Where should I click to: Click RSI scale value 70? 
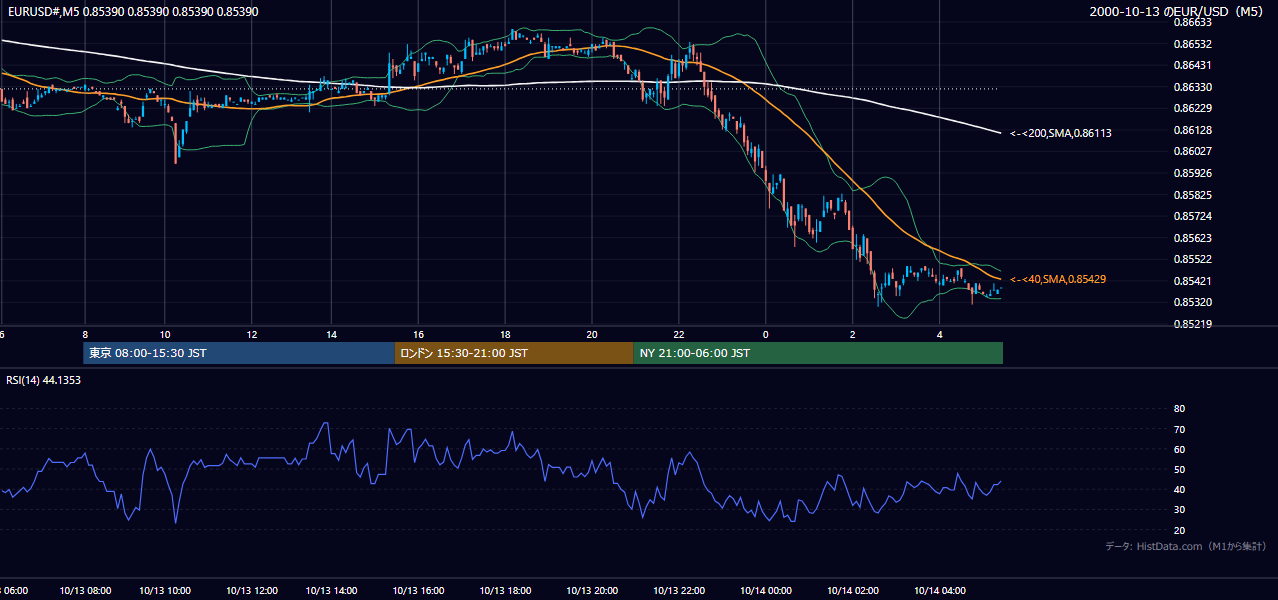[1179, 429]
